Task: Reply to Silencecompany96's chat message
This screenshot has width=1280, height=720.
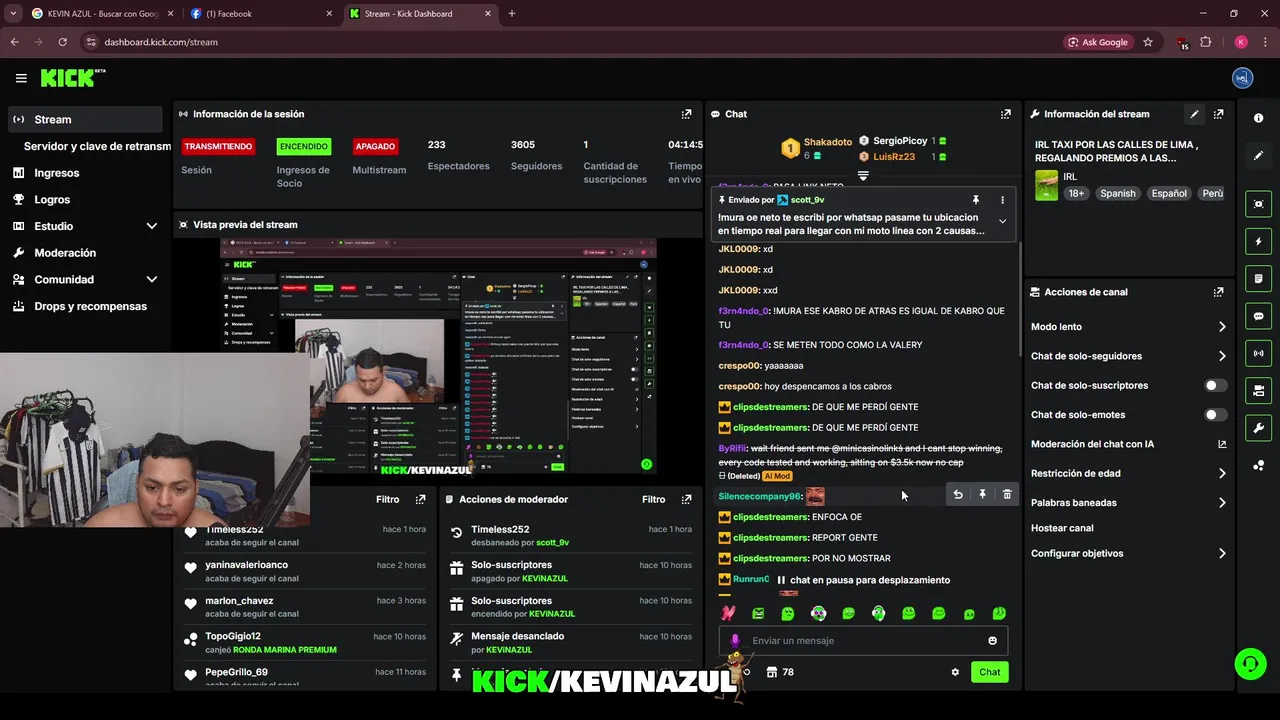Action: [x=958, y=494]
